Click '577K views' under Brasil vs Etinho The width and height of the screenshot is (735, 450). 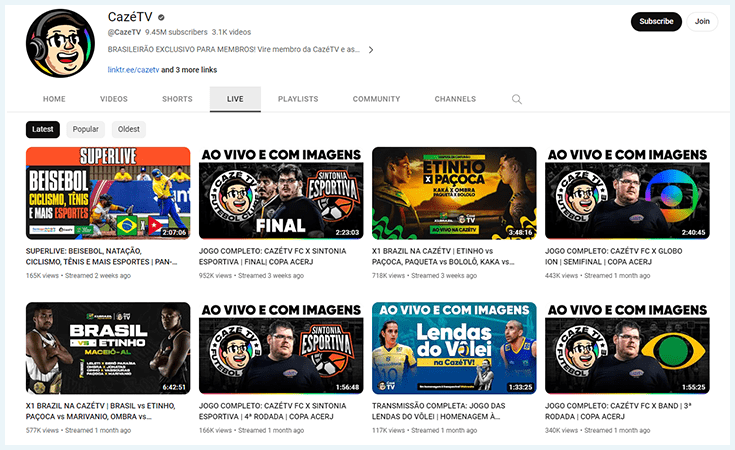pyautogui.click(x=42, y=430)
